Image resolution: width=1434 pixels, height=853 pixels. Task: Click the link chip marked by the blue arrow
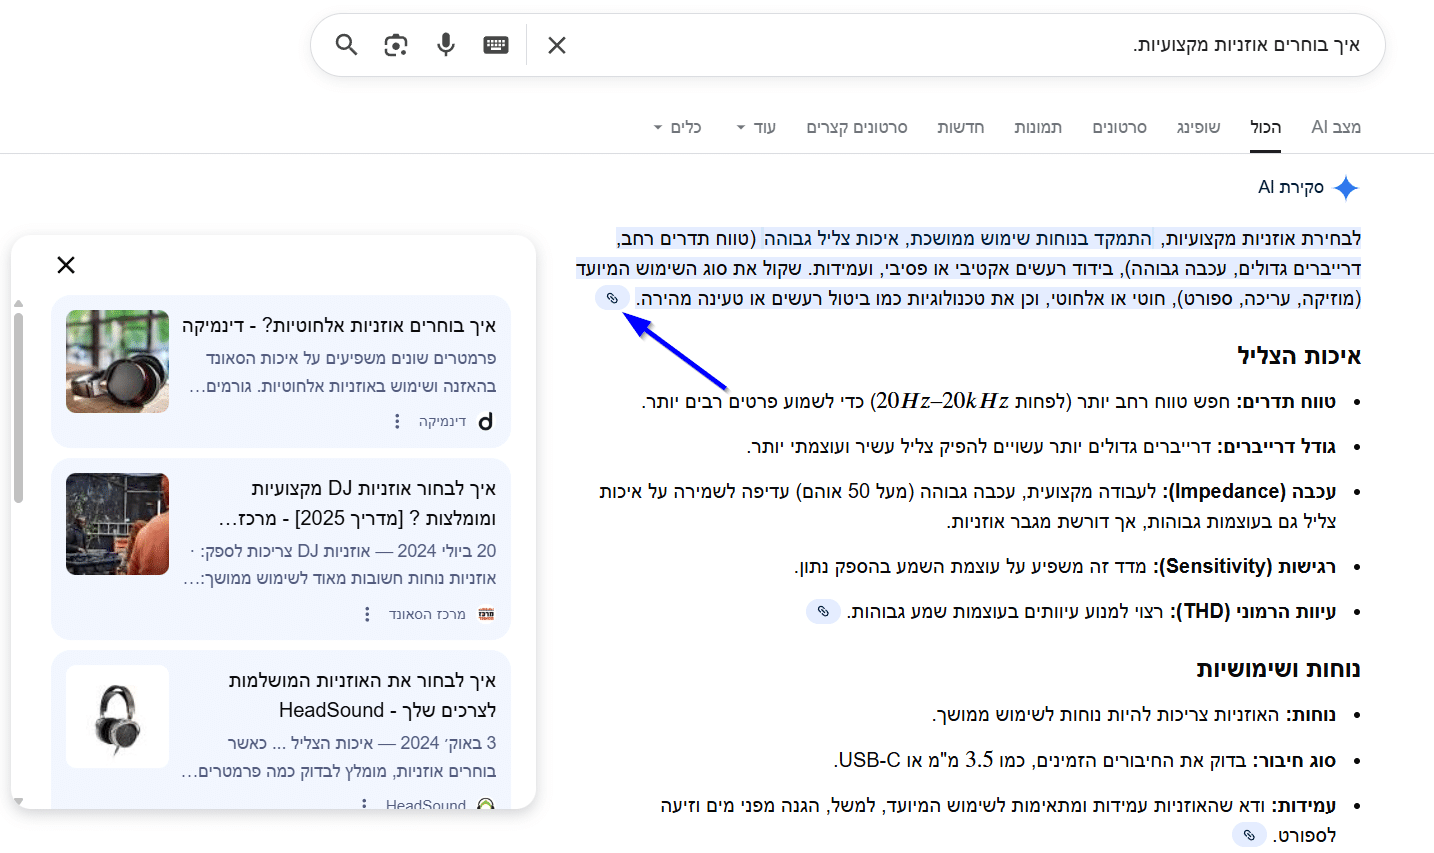[x=612, y=297]
